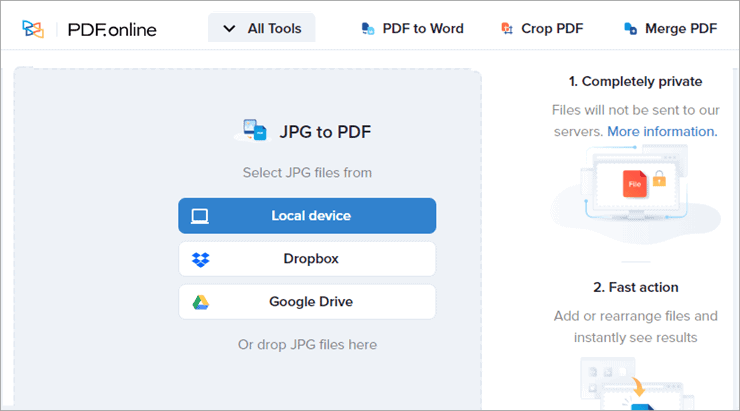Image resolution: width=740 pixels, height=411 pixels.
Task: Click the JPG to PDF heading icon
Action: click(x=251, y=130)
